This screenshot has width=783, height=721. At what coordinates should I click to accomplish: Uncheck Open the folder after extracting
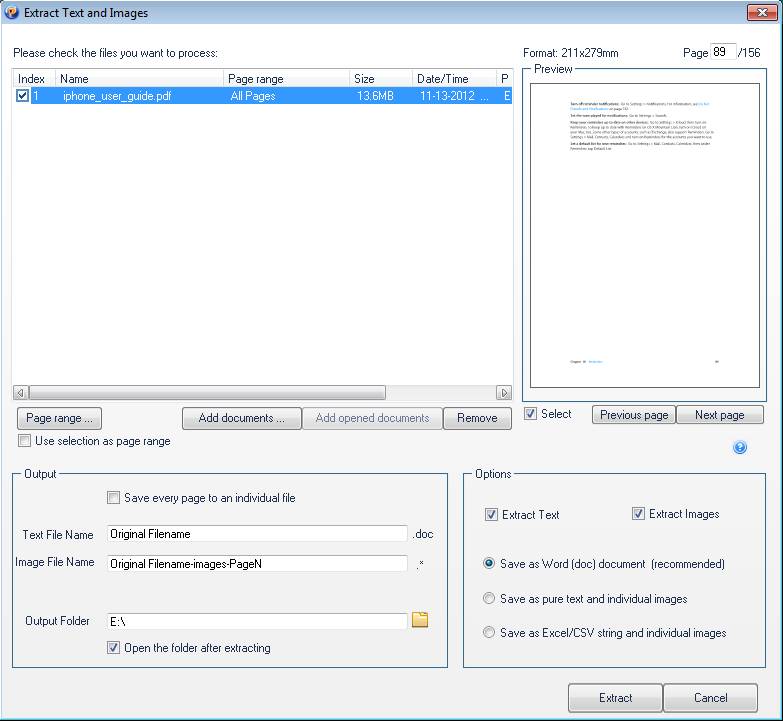click(x=114, y=648)
